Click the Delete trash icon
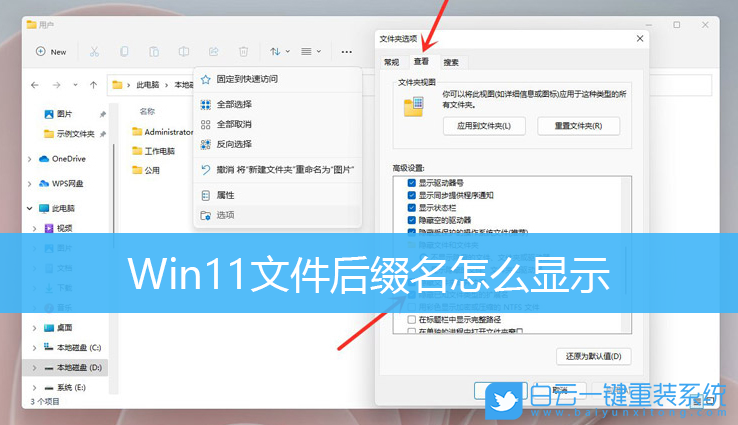The width and height of the screenshot is (738, 425). pyautogui.click(x=243, y=52)
